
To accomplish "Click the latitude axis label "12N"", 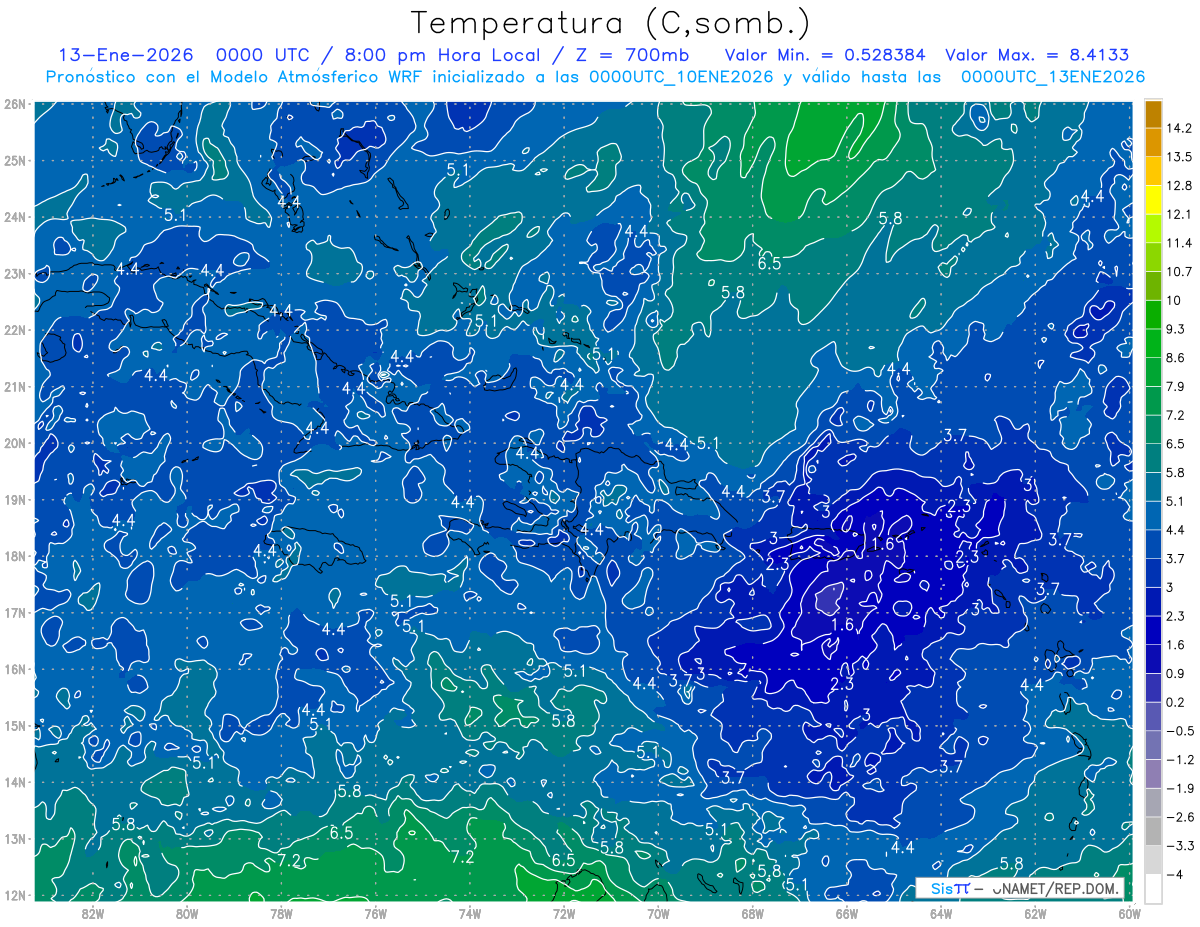I will 15,895.
